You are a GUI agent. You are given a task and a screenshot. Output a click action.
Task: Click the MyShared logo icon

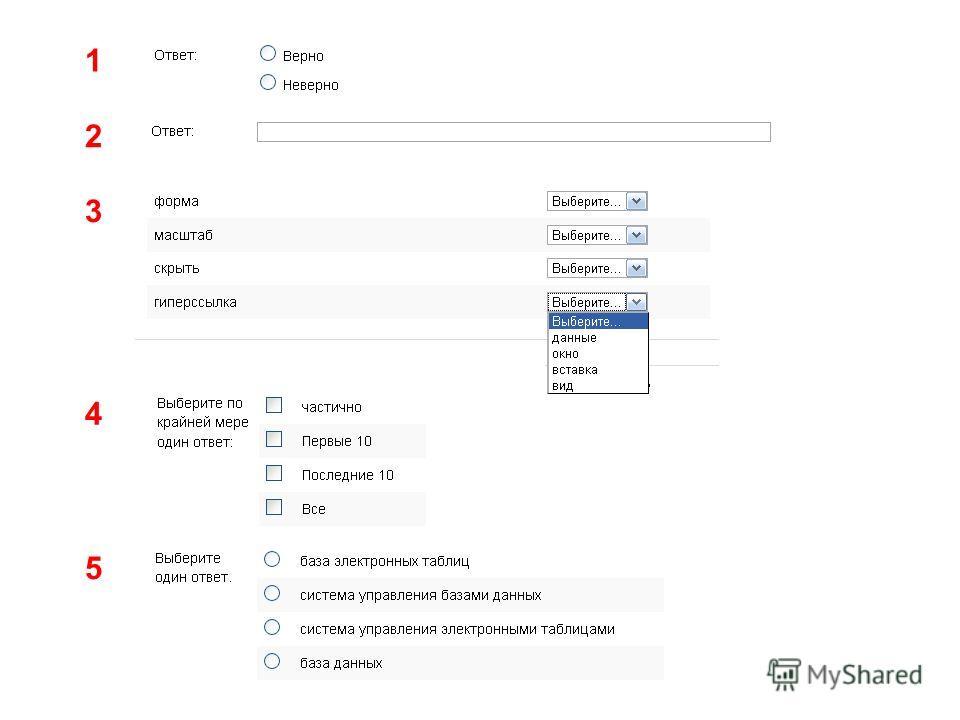(784, 674)
